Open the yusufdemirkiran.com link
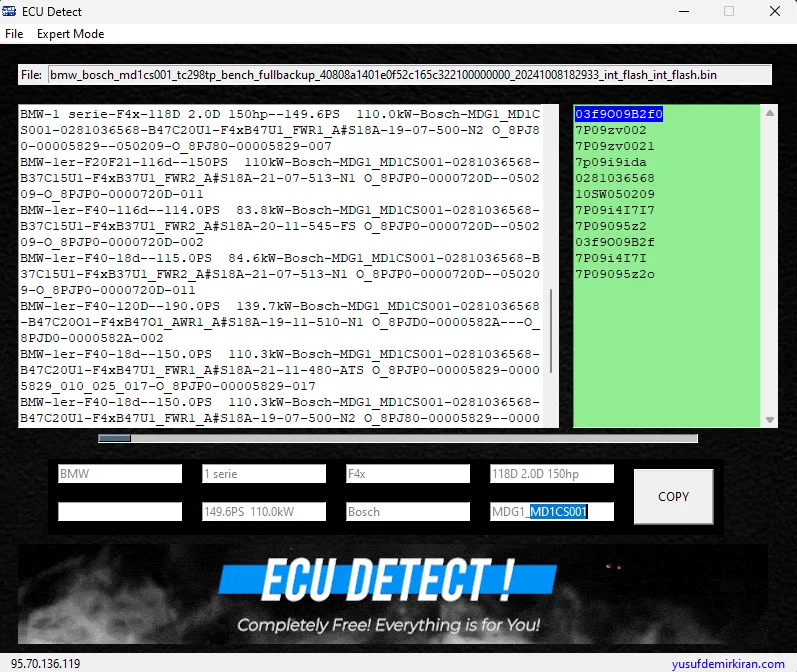The height and width of the screenshot is (672, 797). pyautogui.click(x=728, y=663)
